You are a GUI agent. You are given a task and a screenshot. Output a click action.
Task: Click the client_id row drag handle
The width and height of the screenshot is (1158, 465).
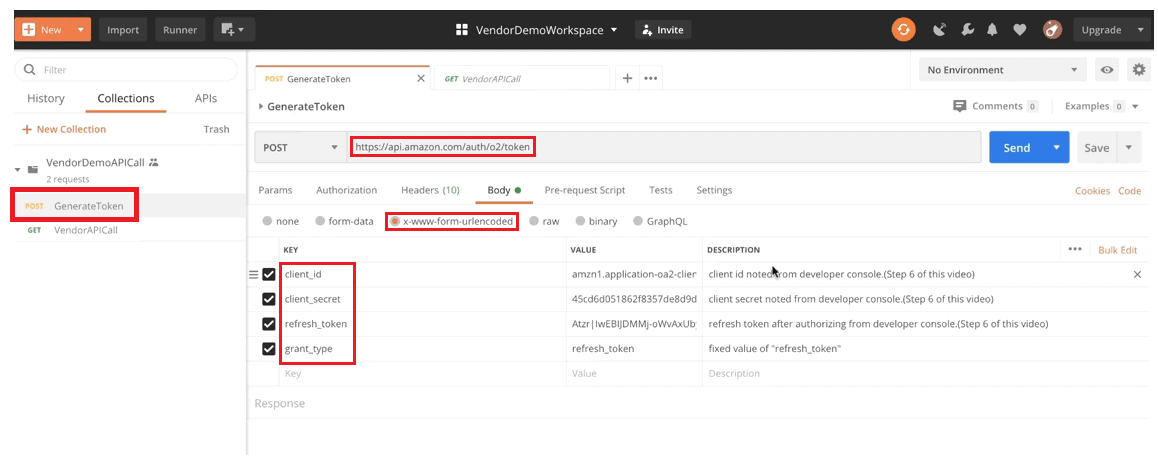click(x=253, y=275)
